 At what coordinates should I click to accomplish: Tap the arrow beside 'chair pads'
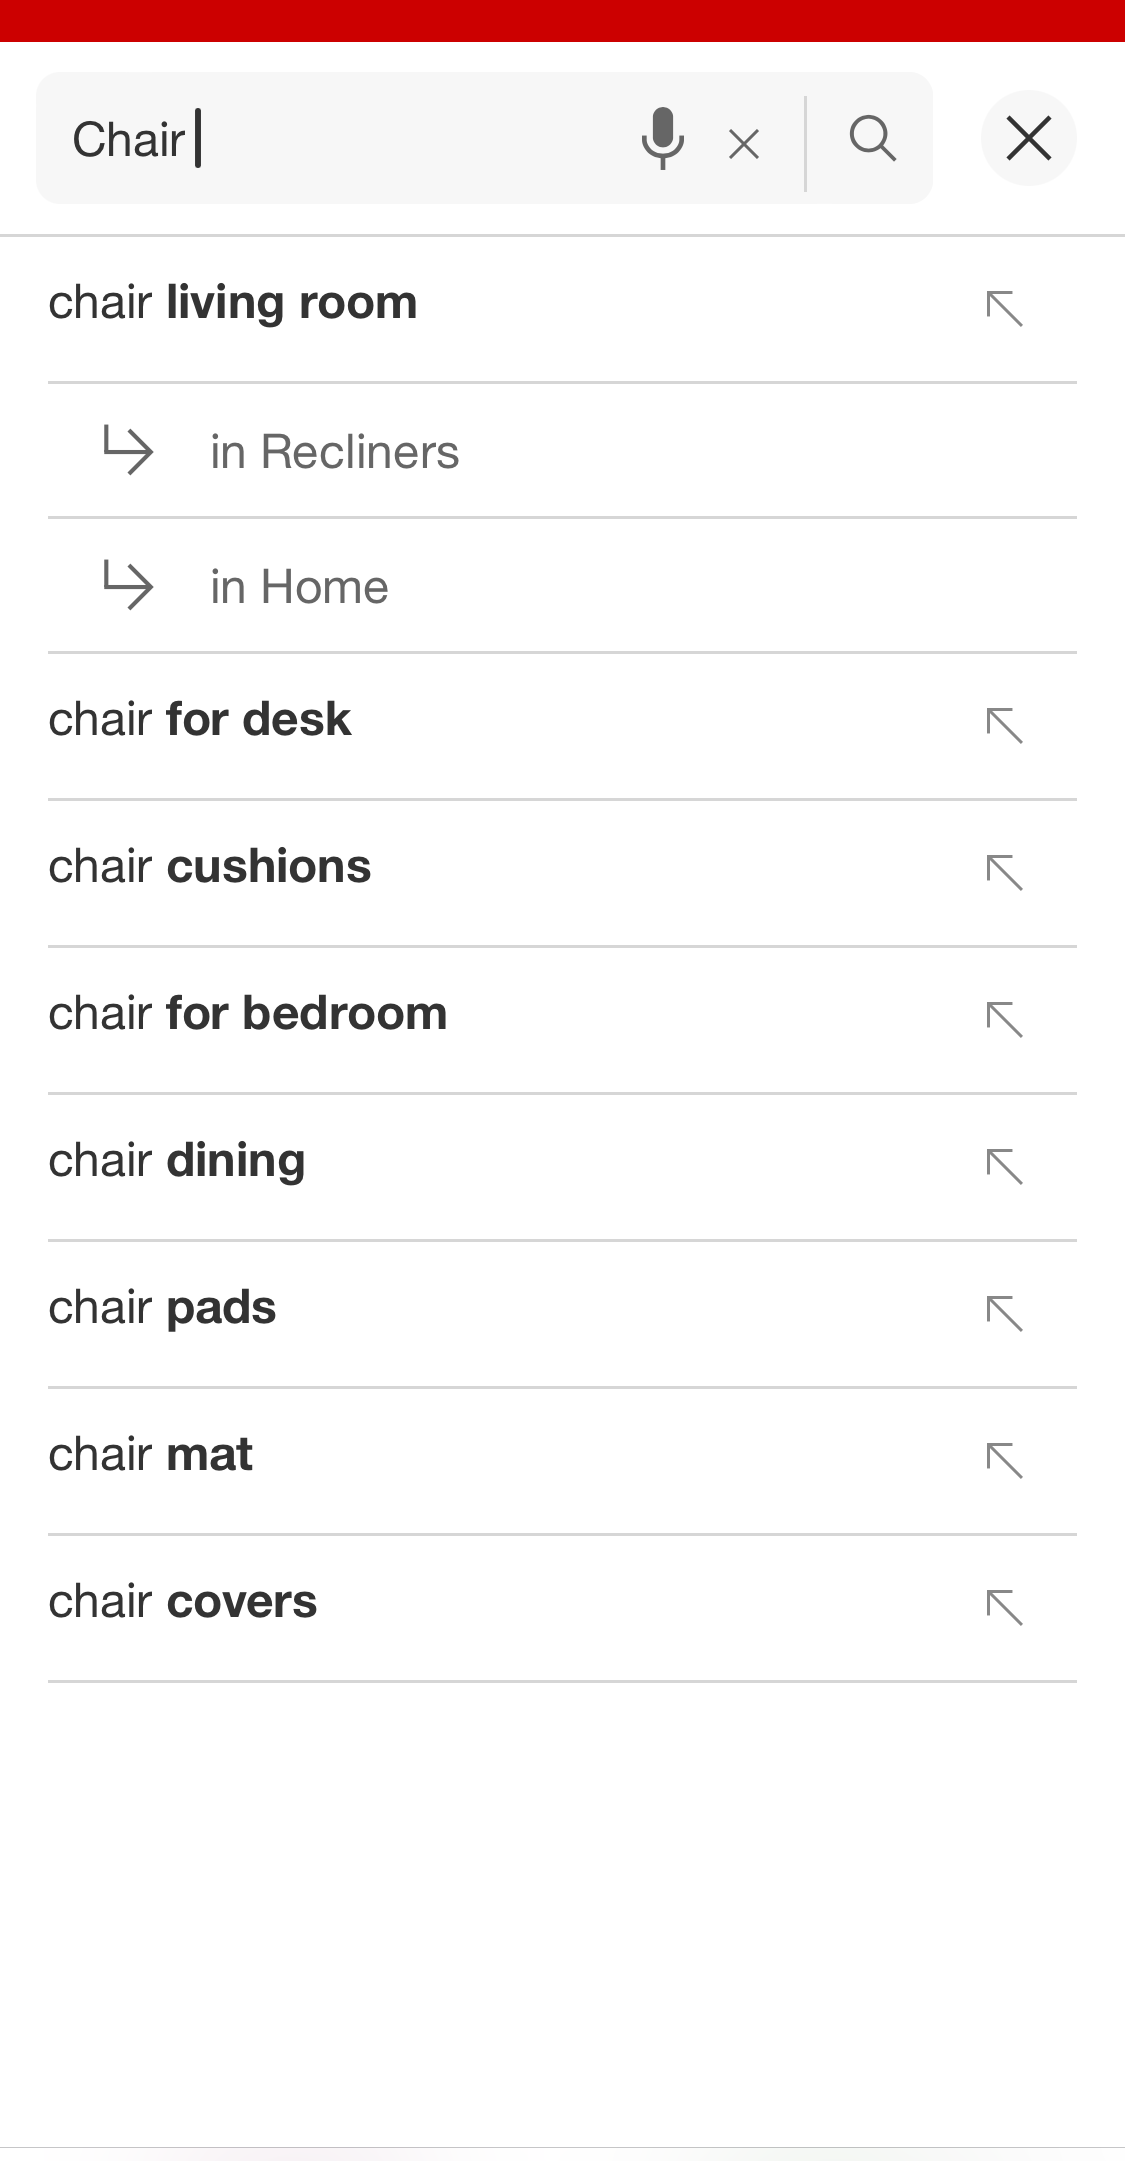coord(1004,1314)
